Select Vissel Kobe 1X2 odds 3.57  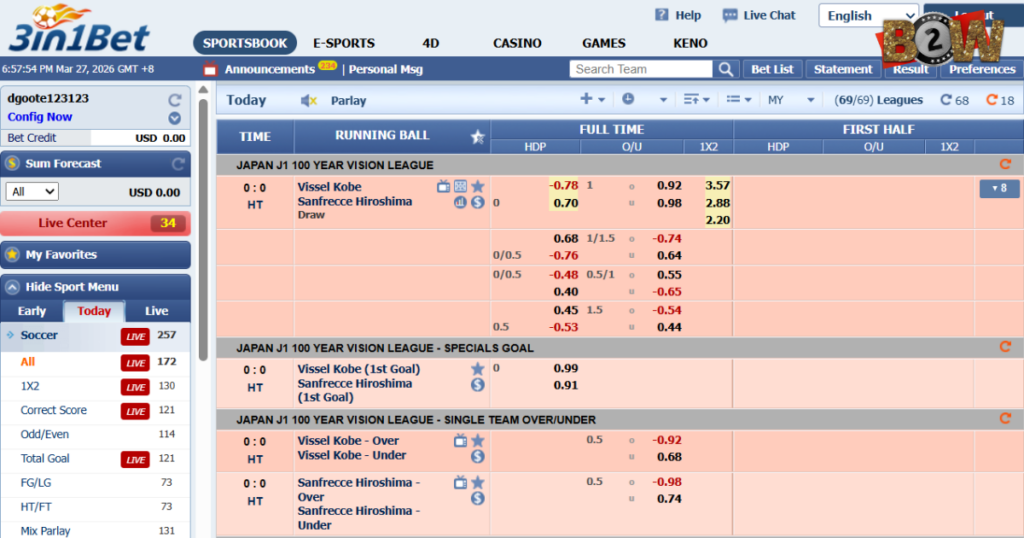tap(717, 185)
